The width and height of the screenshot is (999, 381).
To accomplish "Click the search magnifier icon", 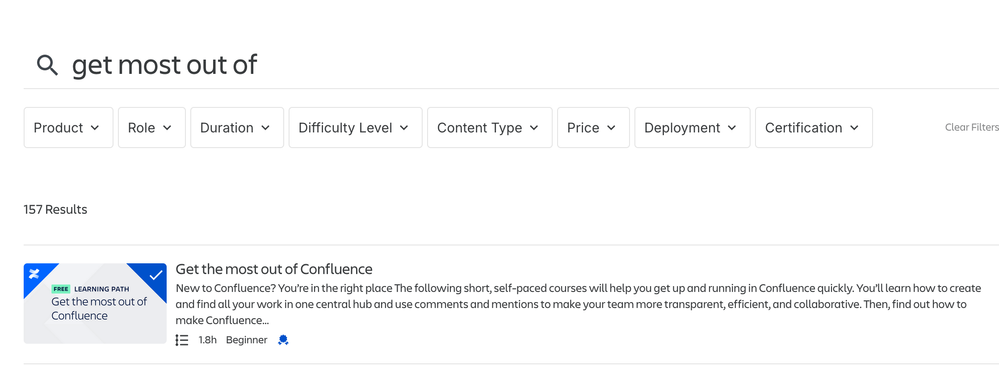I will coord(47,65).
